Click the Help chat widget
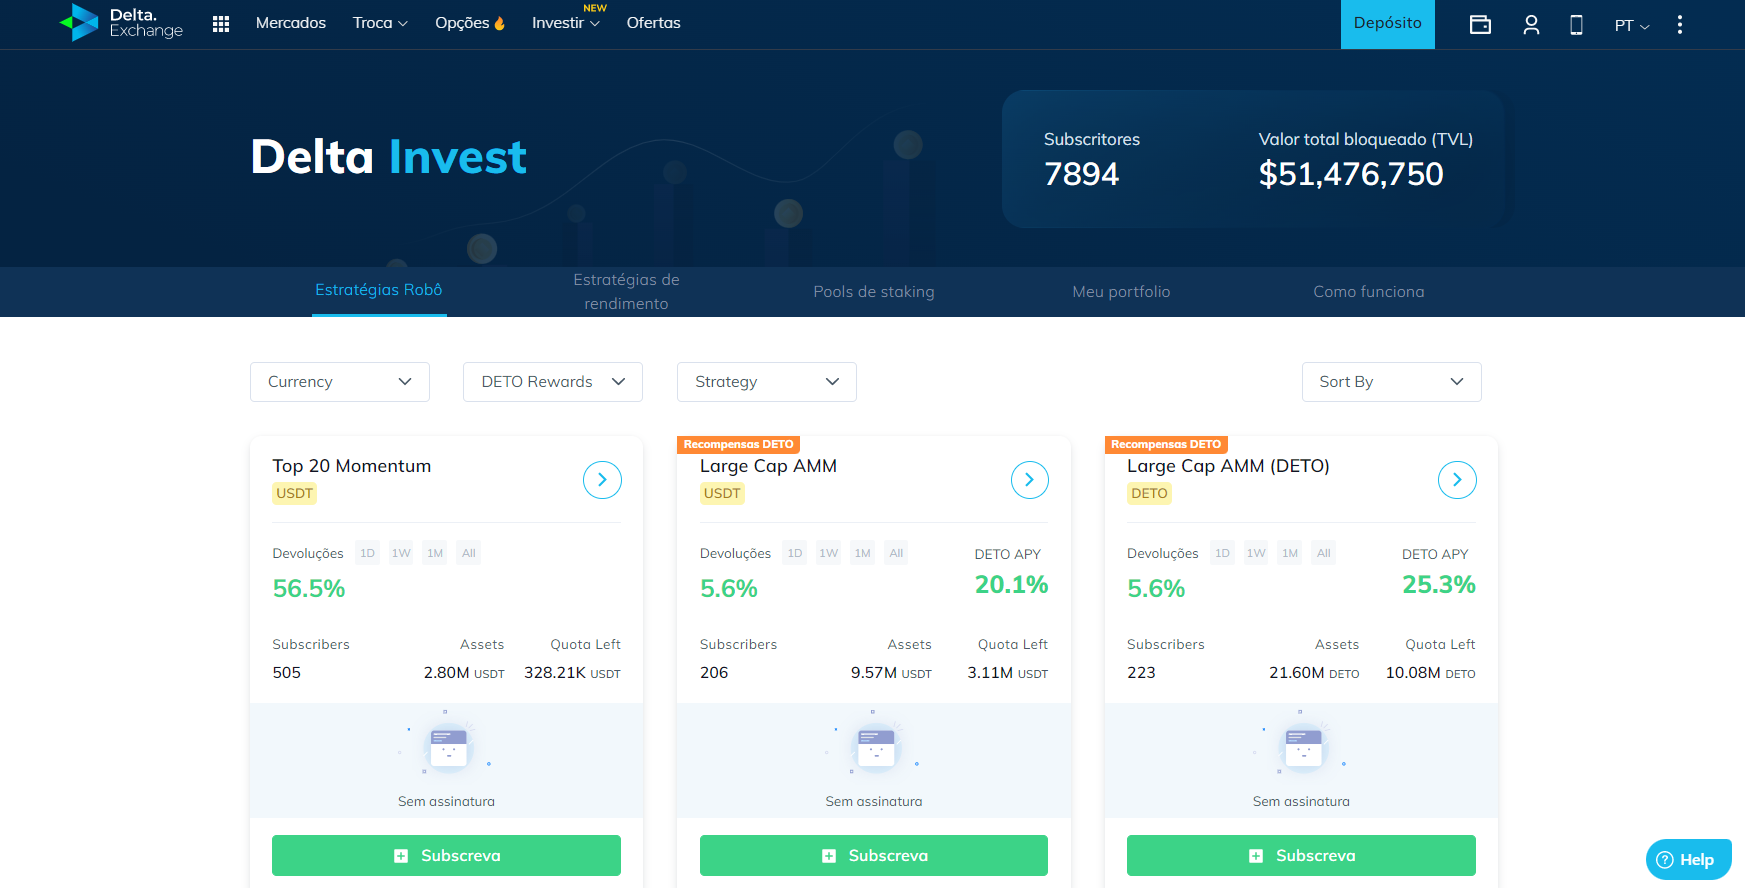 pos(1688,859)
